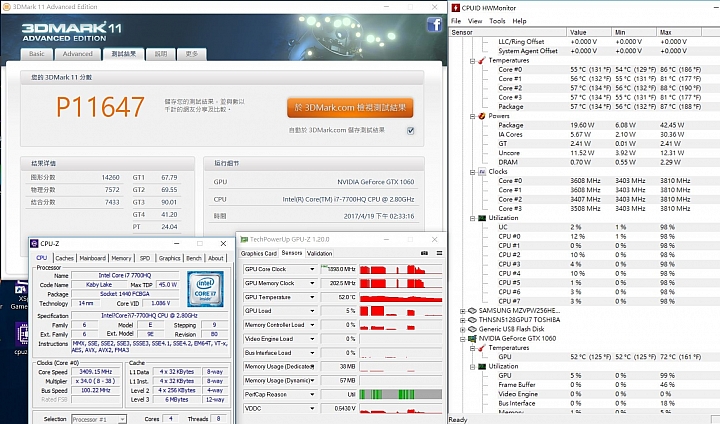Take a GPU-Z screenshot with the camera icon
This screenshot has width=720, height=424.
(424, 253)
